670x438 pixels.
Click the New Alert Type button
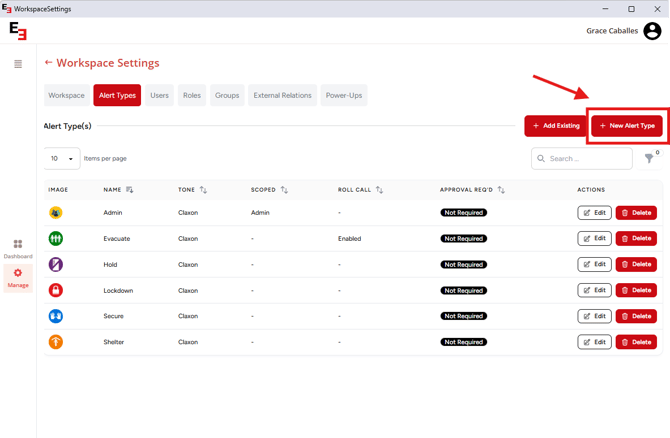tap(627, 126)
